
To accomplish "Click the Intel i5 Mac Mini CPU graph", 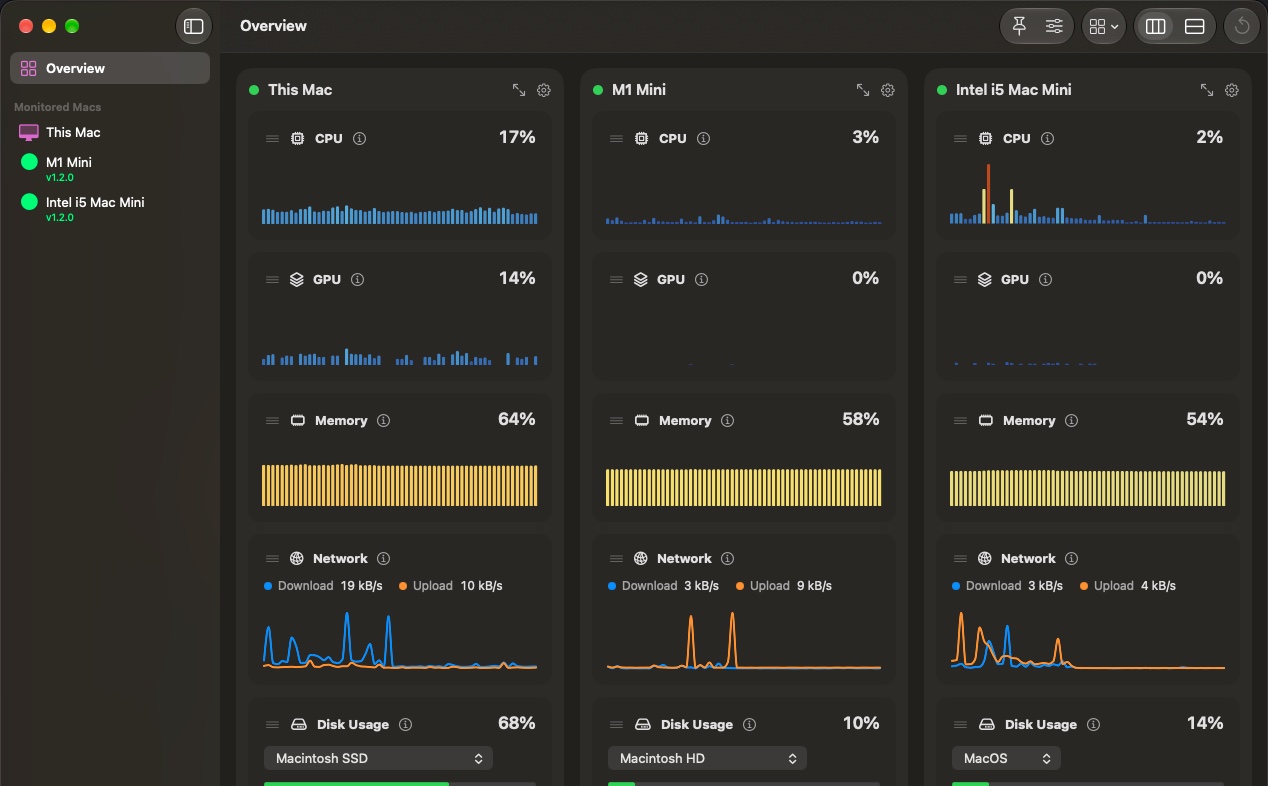I will pyautogui.click(x=1088, y=192).
